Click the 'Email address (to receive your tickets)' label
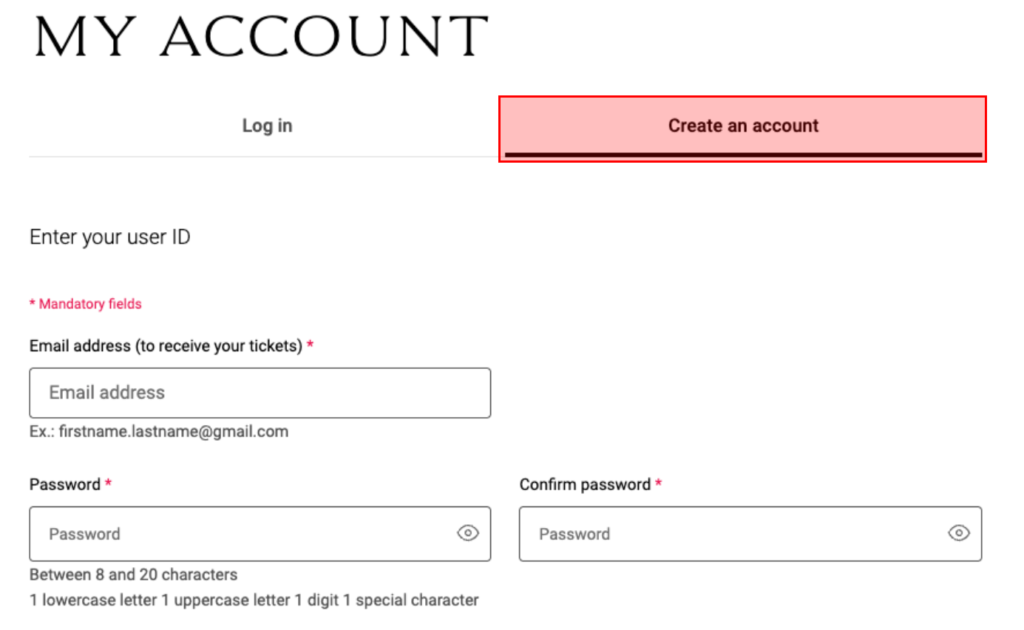This screenshot has height=630, width=1024. pyautogui.click(x=165, y=346)
